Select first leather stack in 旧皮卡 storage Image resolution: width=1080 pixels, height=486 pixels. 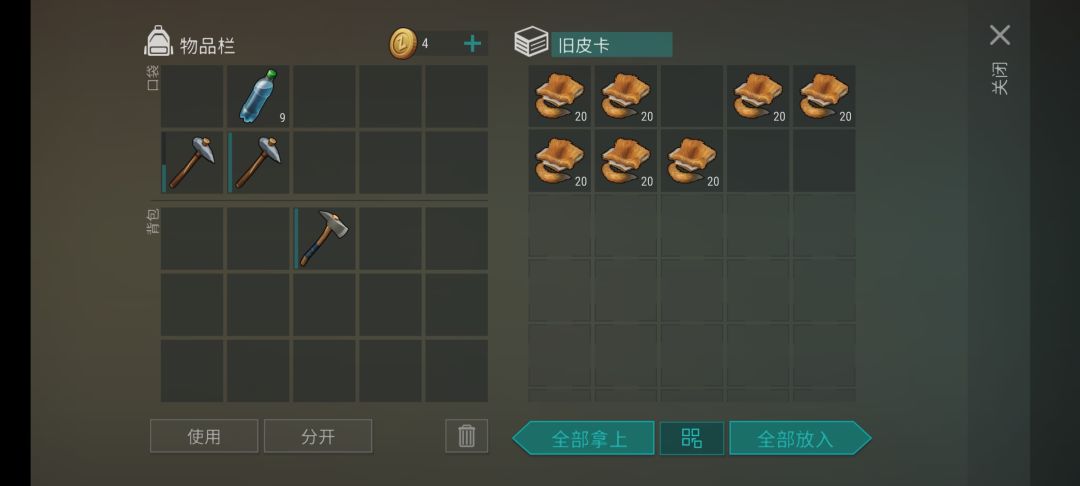click(x=559, y=96)
